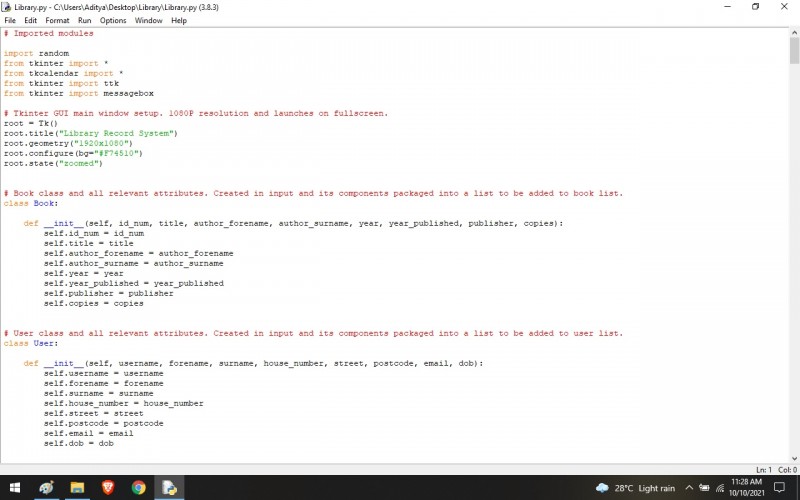800x500 pixels.
Task: Click the 'from tkinter import messagebox' line
Action: point(79,93)
